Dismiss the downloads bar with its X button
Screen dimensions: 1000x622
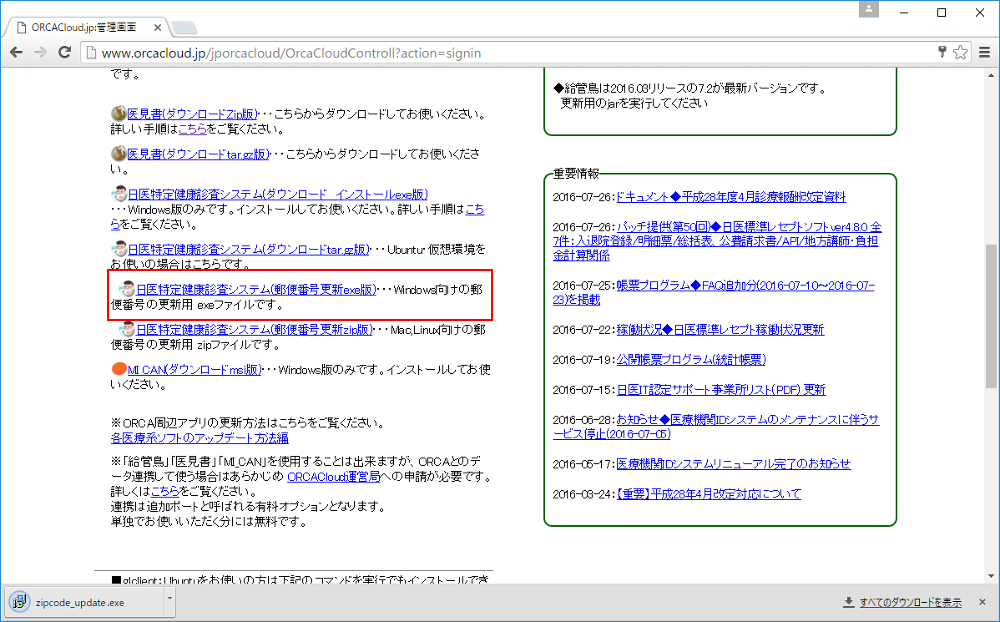pyautogui.click(x=981, y=602)
